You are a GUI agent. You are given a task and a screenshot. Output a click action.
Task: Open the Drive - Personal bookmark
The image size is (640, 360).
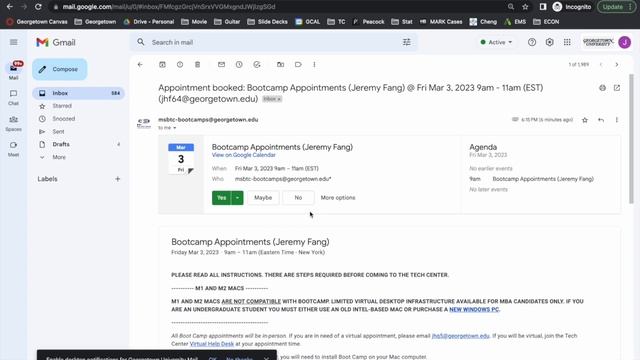(x=149, y=22)
